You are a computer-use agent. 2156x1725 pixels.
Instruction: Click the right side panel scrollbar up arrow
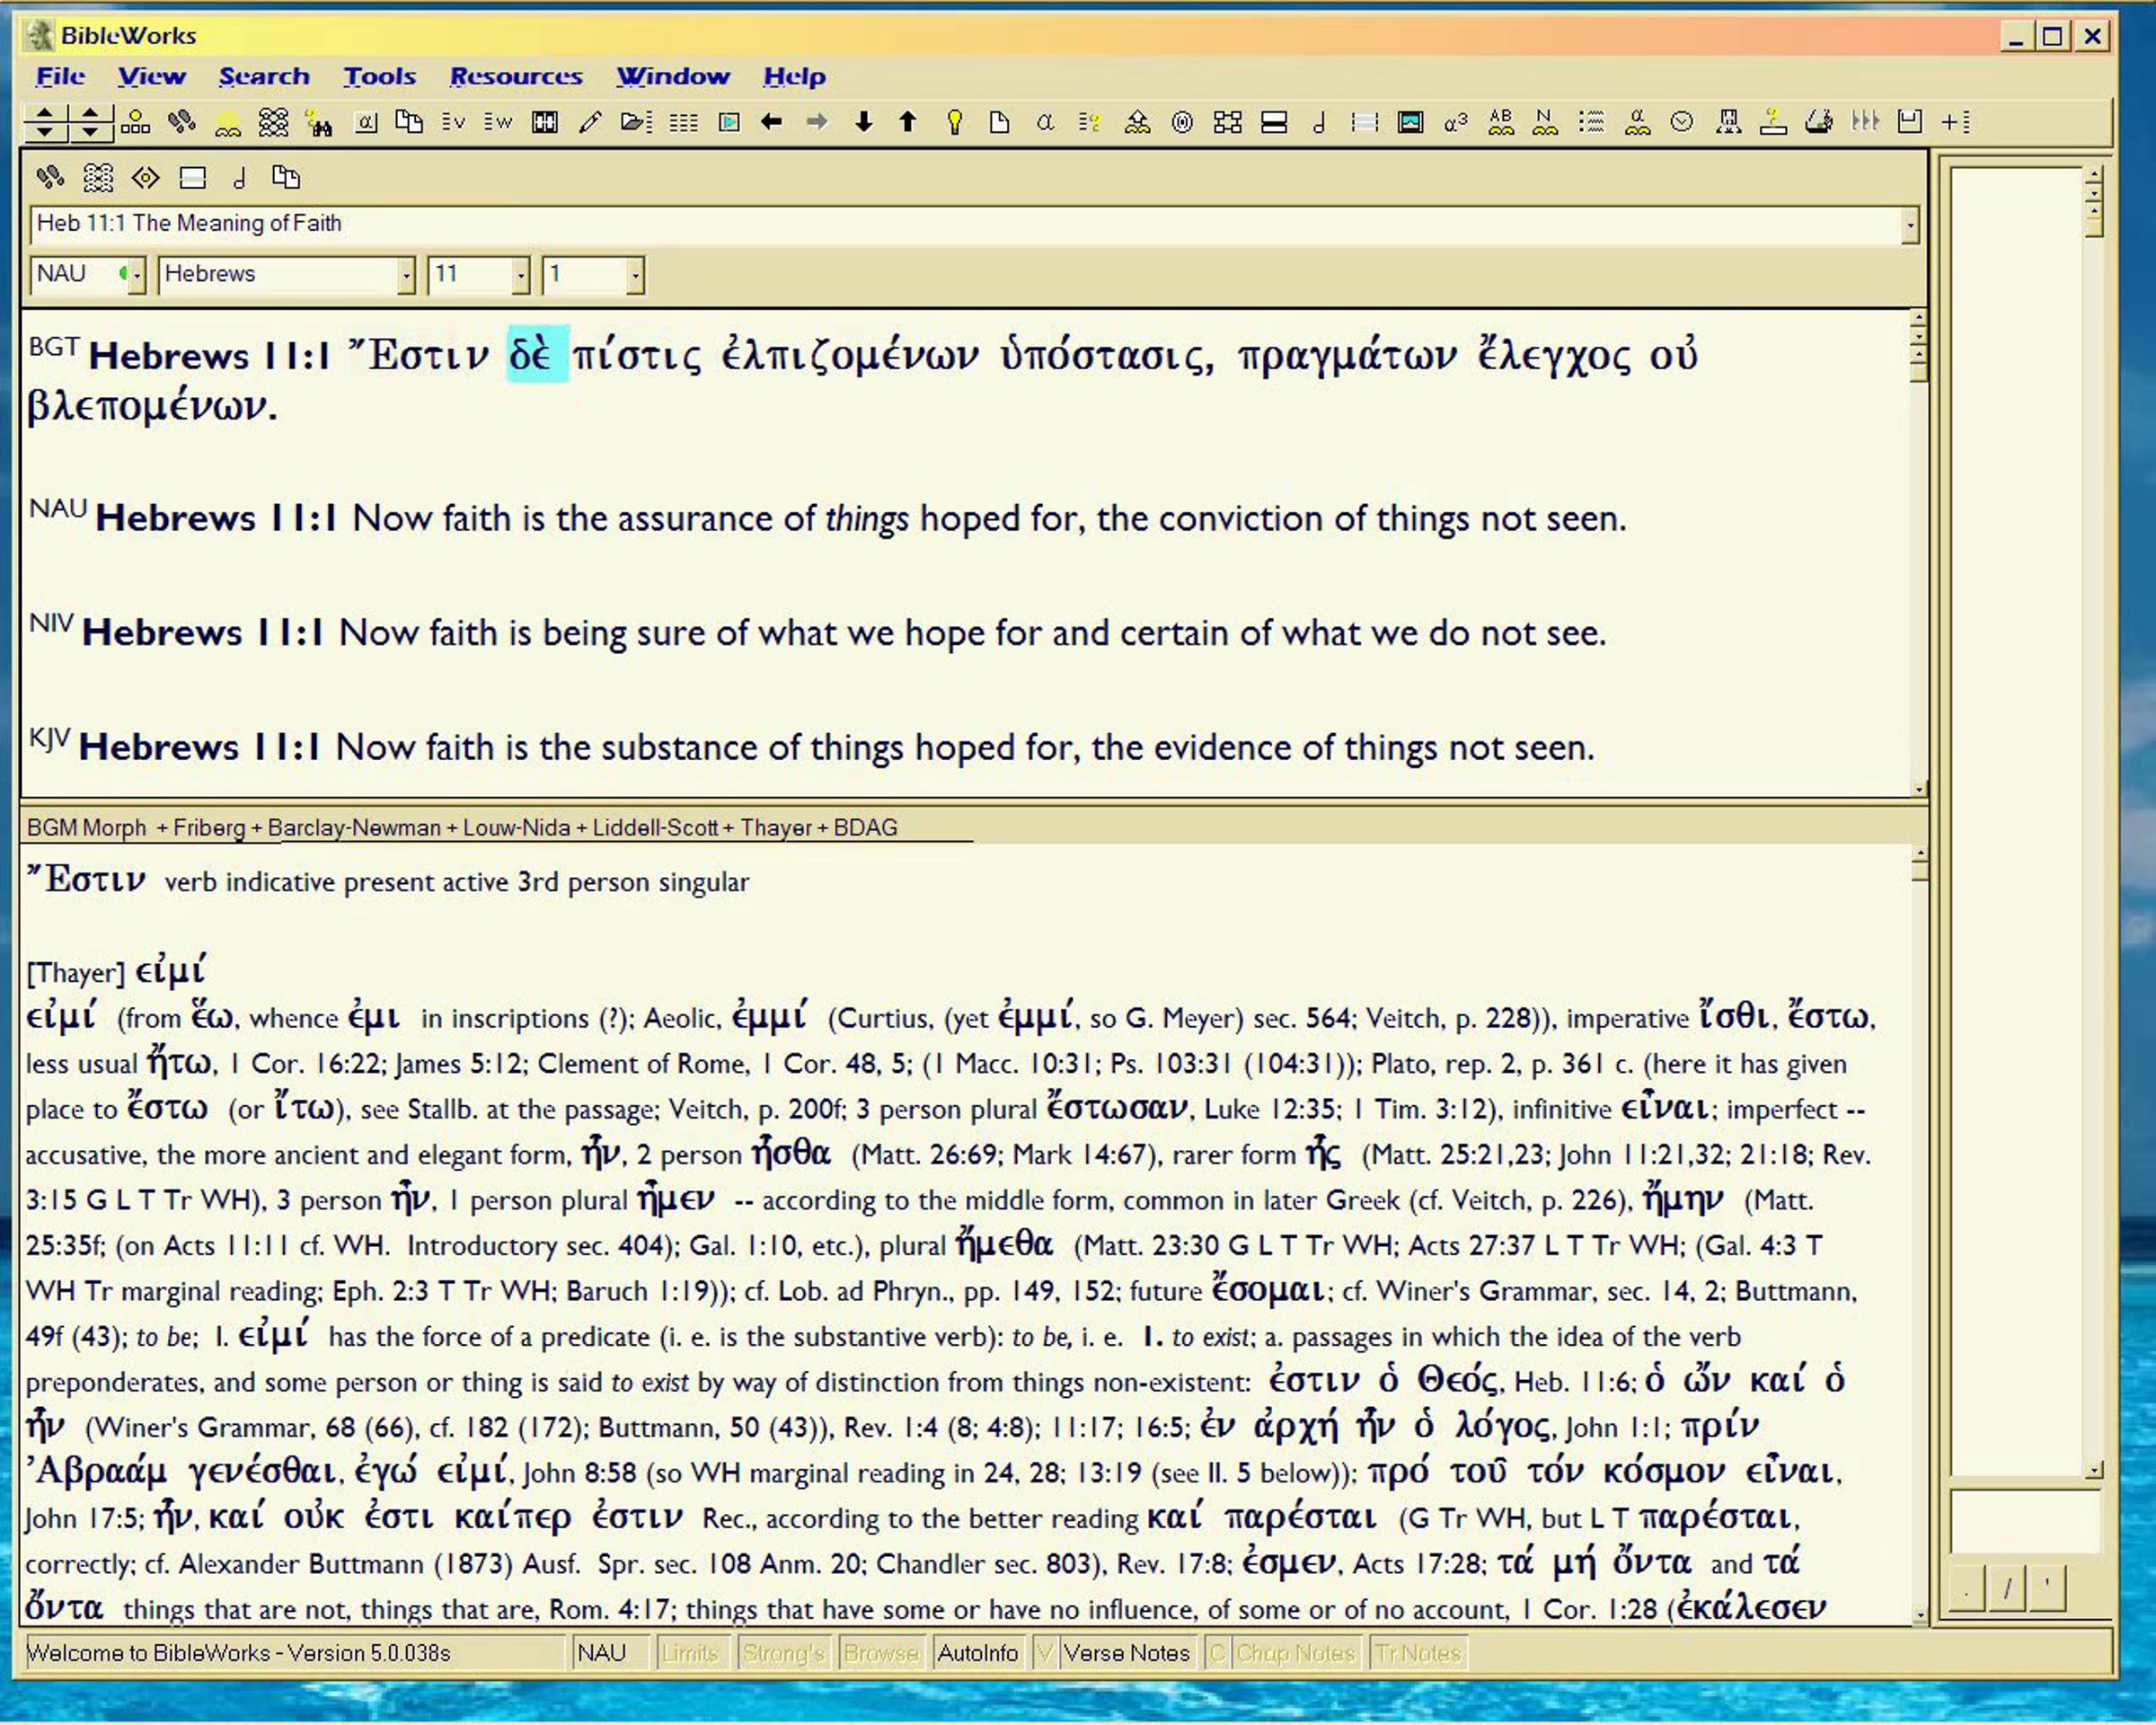(2095, 174)
